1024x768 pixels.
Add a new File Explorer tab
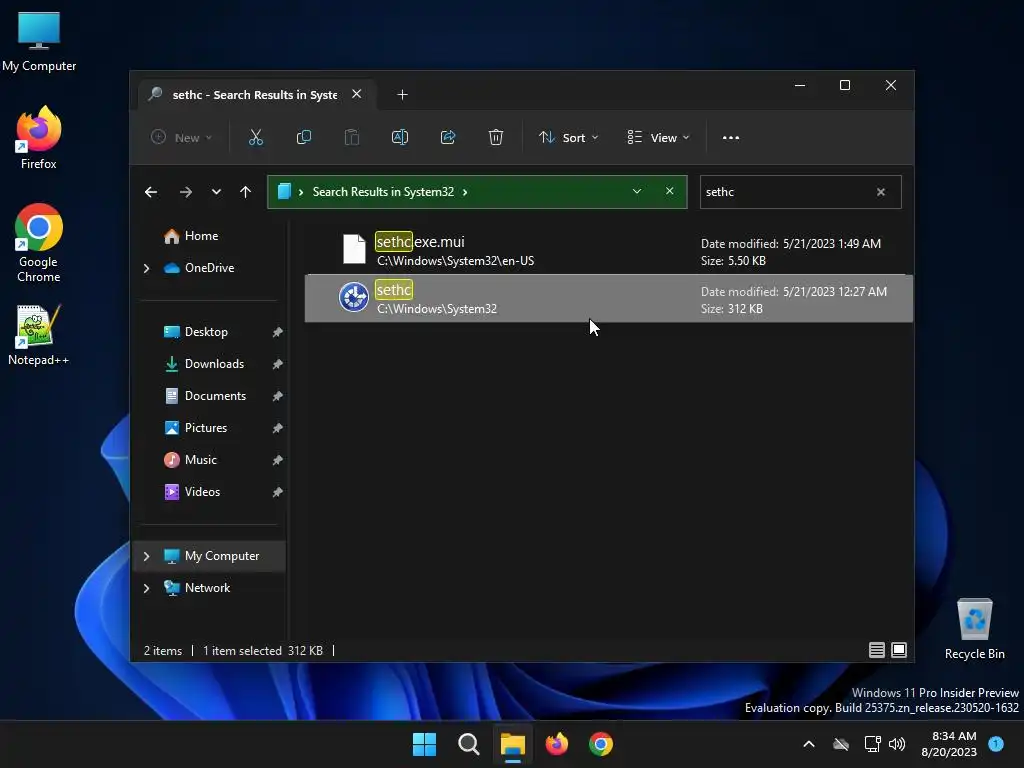coord(402,95)
